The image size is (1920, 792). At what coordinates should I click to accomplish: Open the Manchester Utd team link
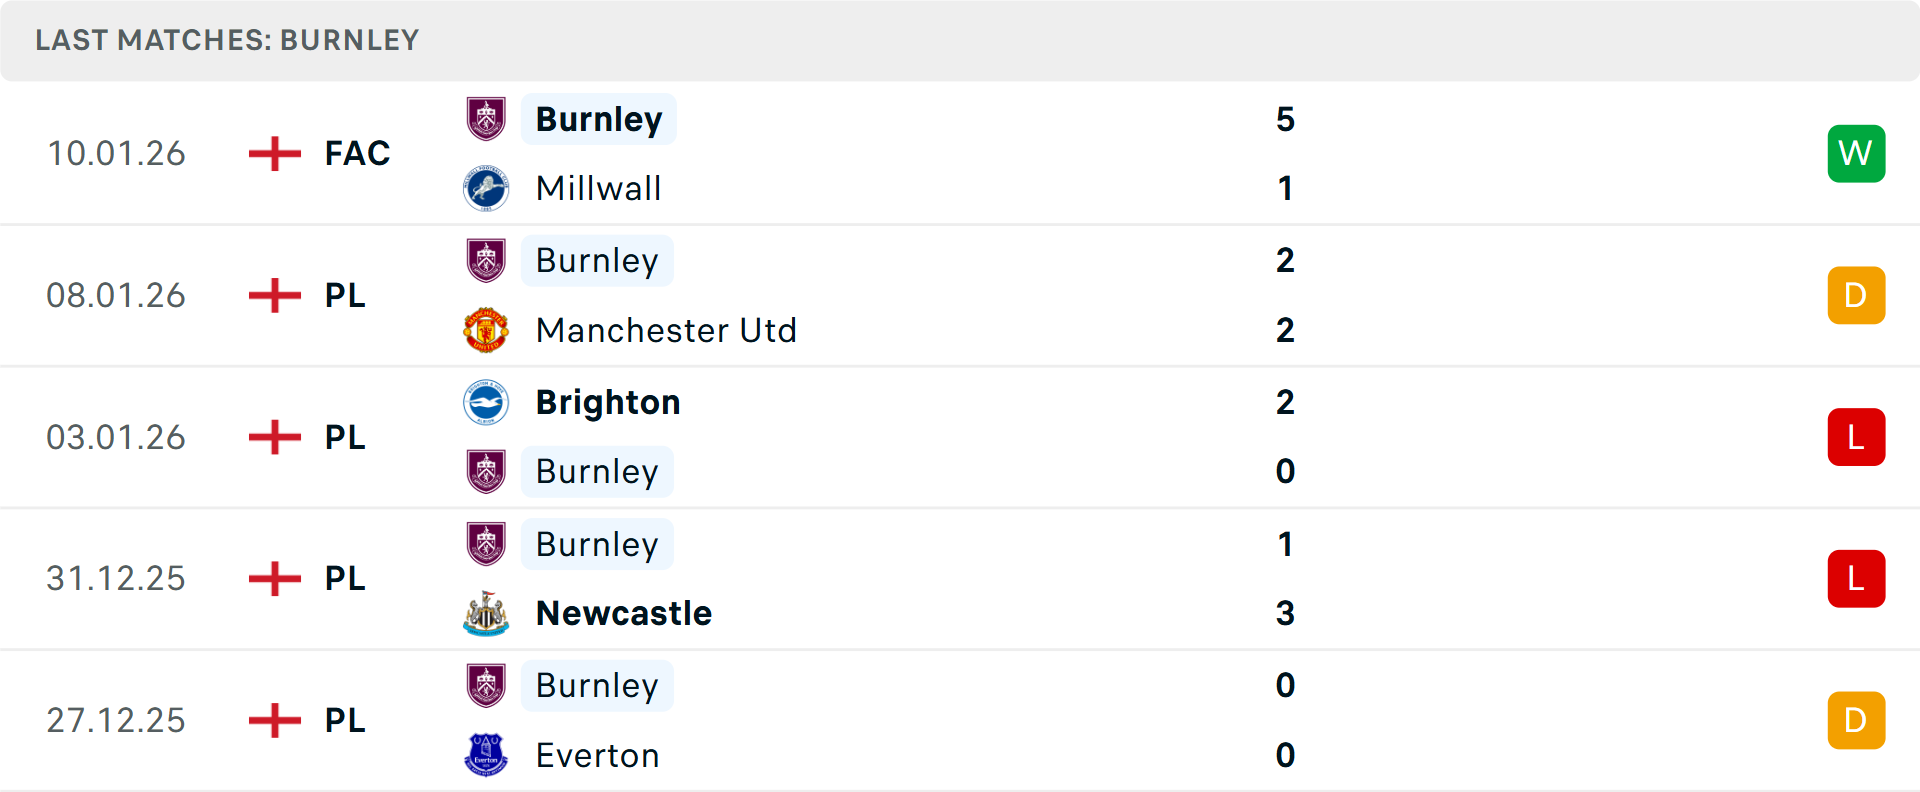pyautogui.click(x=666, y=330)
